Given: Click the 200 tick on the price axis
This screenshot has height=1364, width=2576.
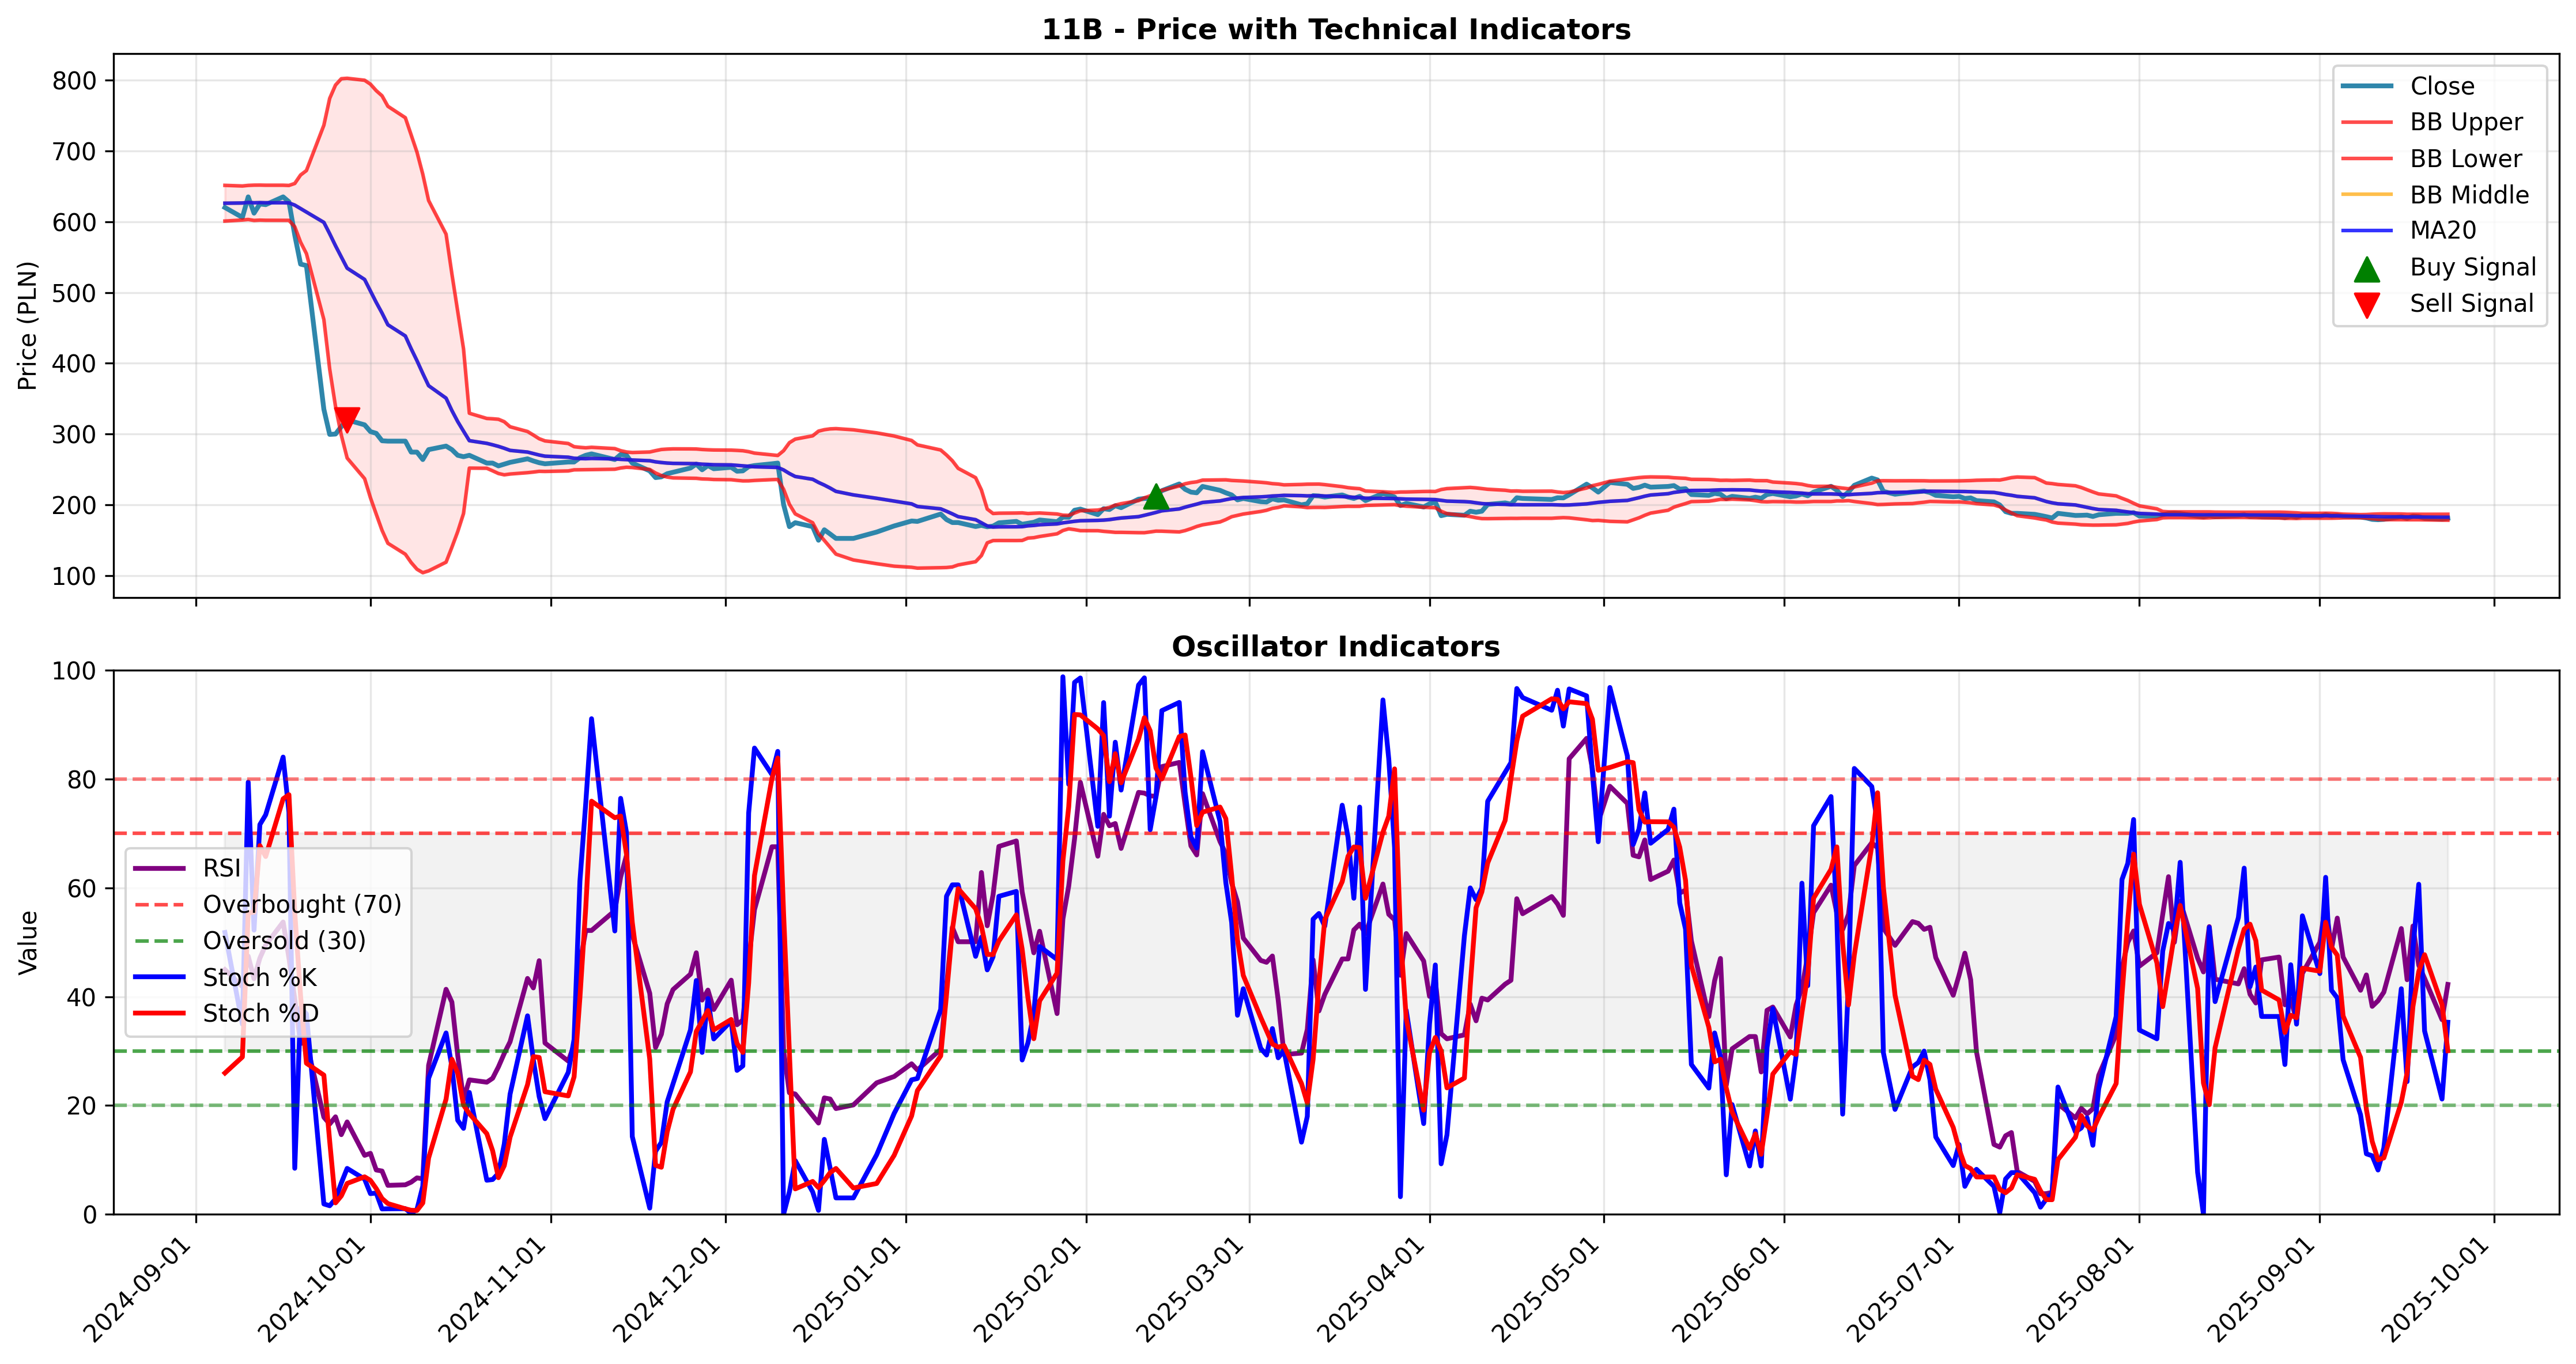Looking at the screenshot, I should (x=75, y=506).
